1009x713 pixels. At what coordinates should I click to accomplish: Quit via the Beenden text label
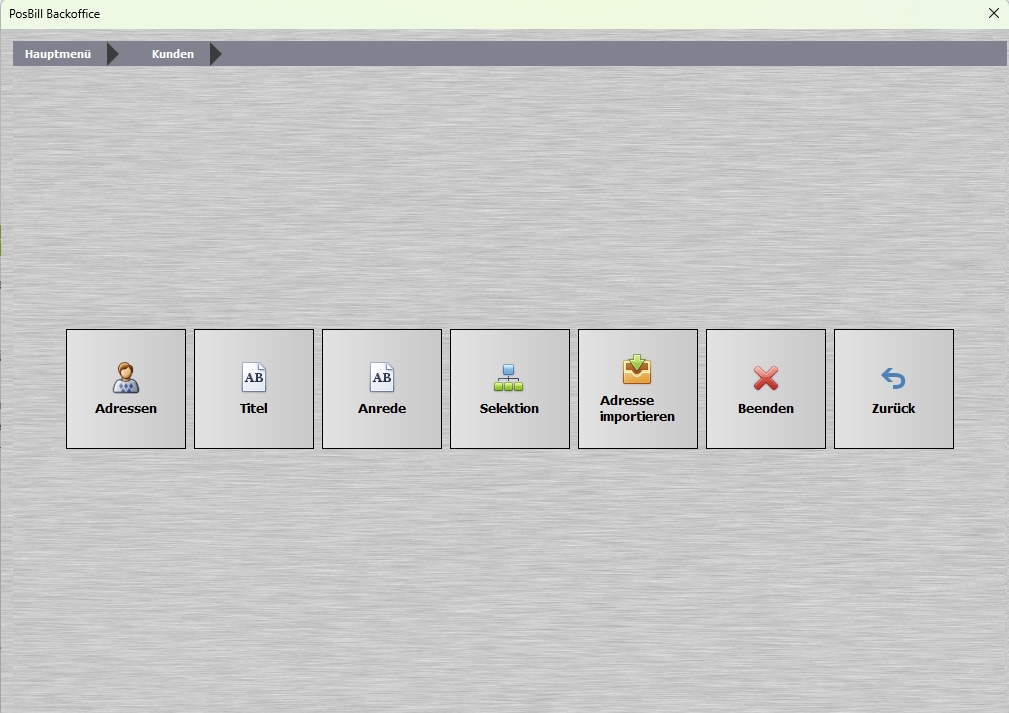(766, 409)
